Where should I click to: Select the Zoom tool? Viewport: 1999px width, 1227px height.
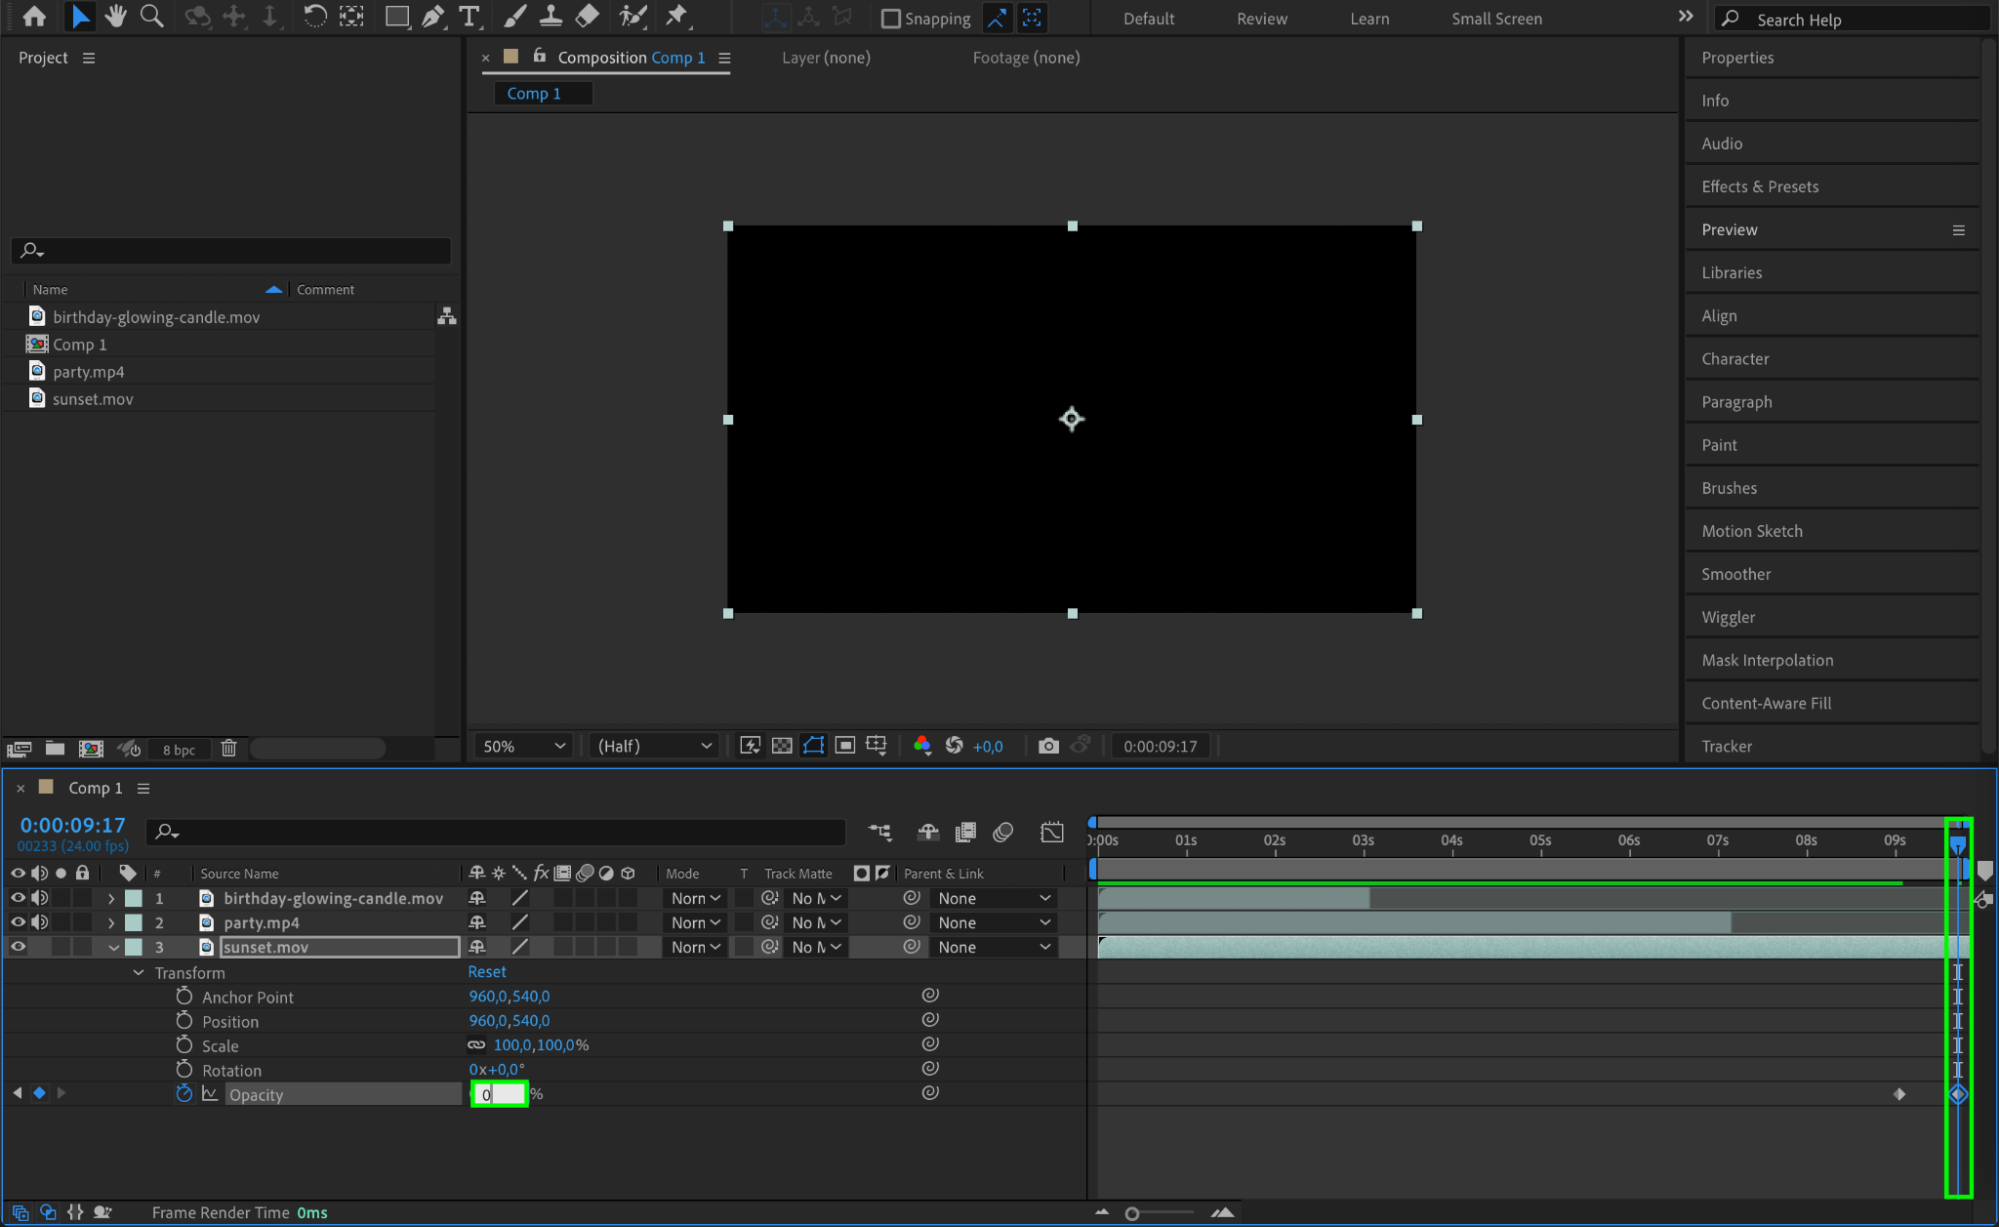[151, 17]
